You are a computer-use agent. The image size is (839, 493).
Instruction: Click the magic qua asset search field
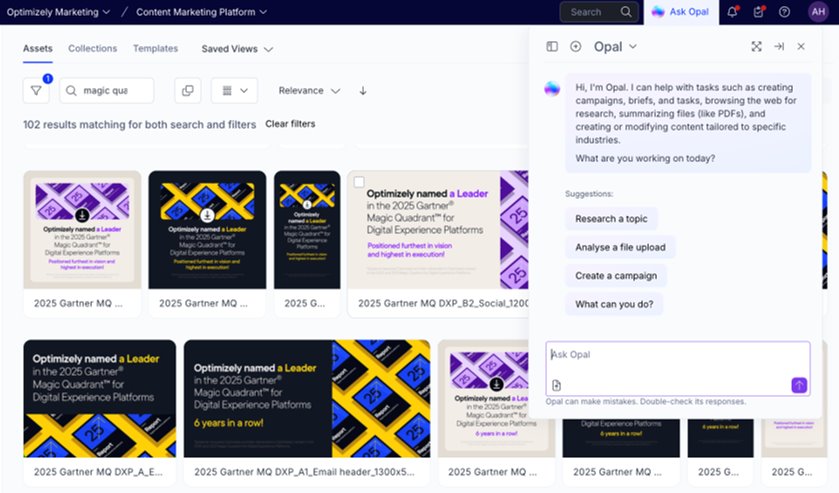tap(106, 90)
